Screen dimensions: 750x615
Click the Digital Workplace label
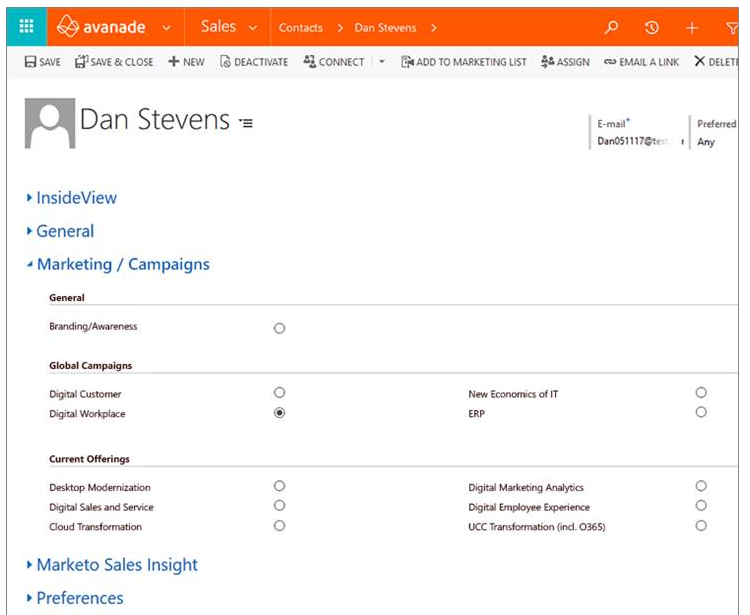click(87, 414)
